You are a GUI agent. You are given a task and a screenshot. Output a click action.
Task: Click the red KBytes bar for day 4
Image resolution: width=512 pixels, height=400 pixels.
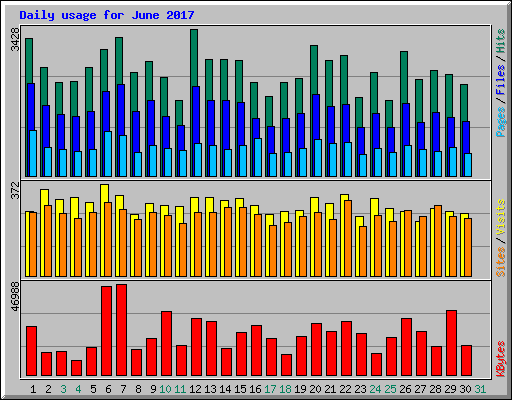click(x=76, y=368)
